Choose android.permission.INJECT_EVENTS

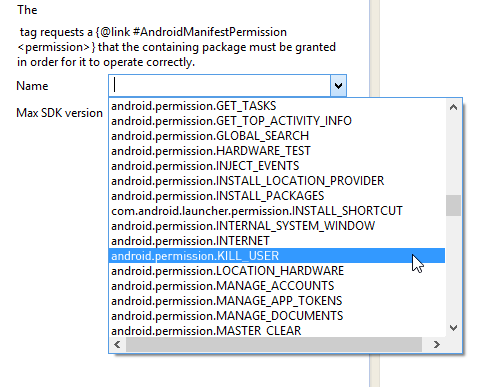(277, 166)
